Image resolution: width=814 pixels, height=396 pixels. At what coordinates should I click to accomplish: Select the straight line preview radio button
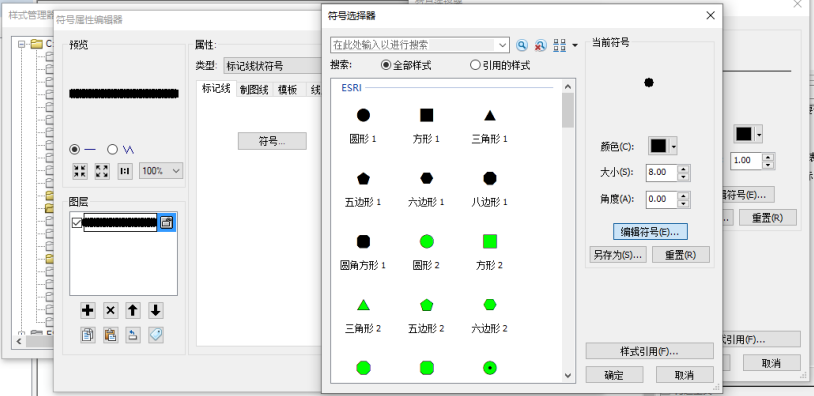(75, 149)
